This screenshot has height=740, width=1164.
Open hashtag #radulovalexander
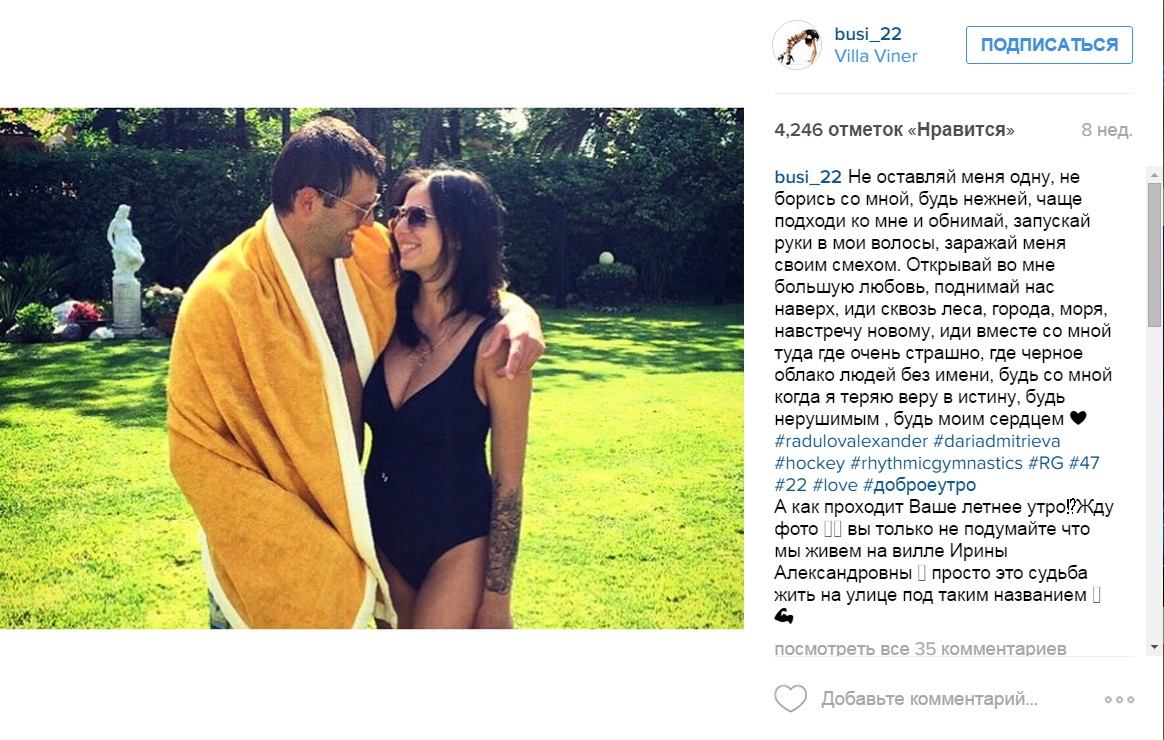tap(851, 441)
